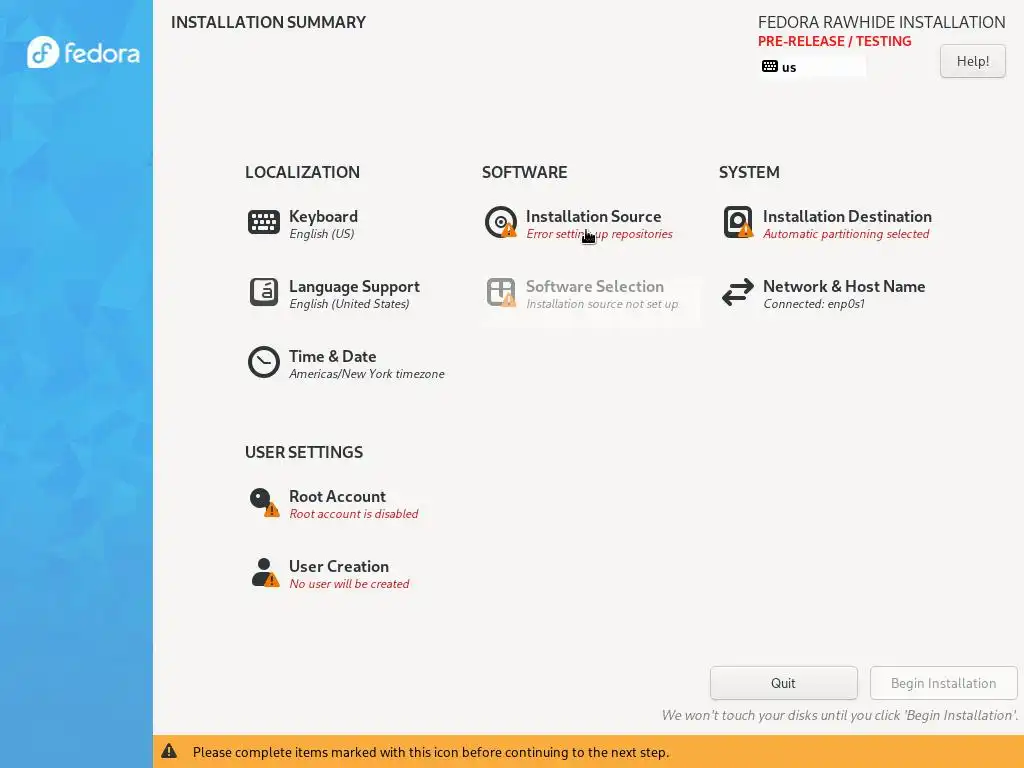Click 'English (United States)' language text
Viewport: 1024px width, 768px height.
[x=349, y=304]
